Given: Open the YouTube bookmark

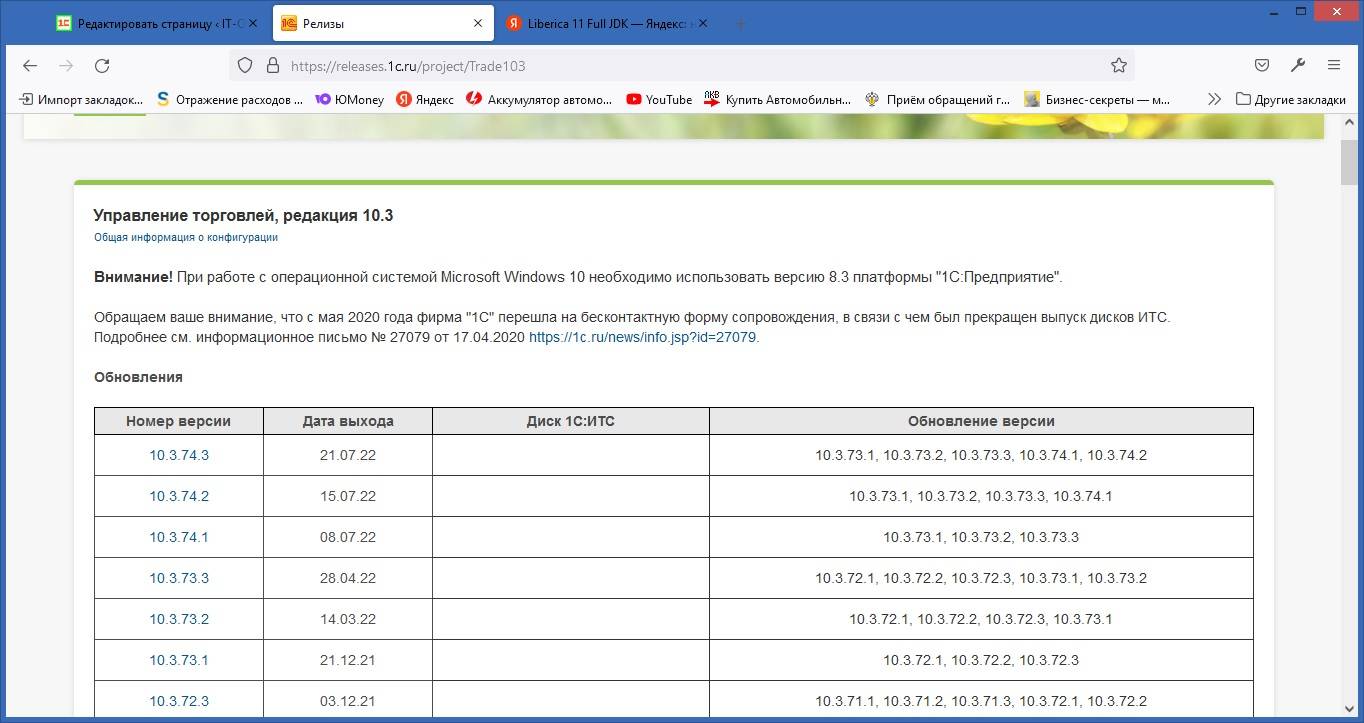Looking at the screenshot, I should tap(659, 99).
